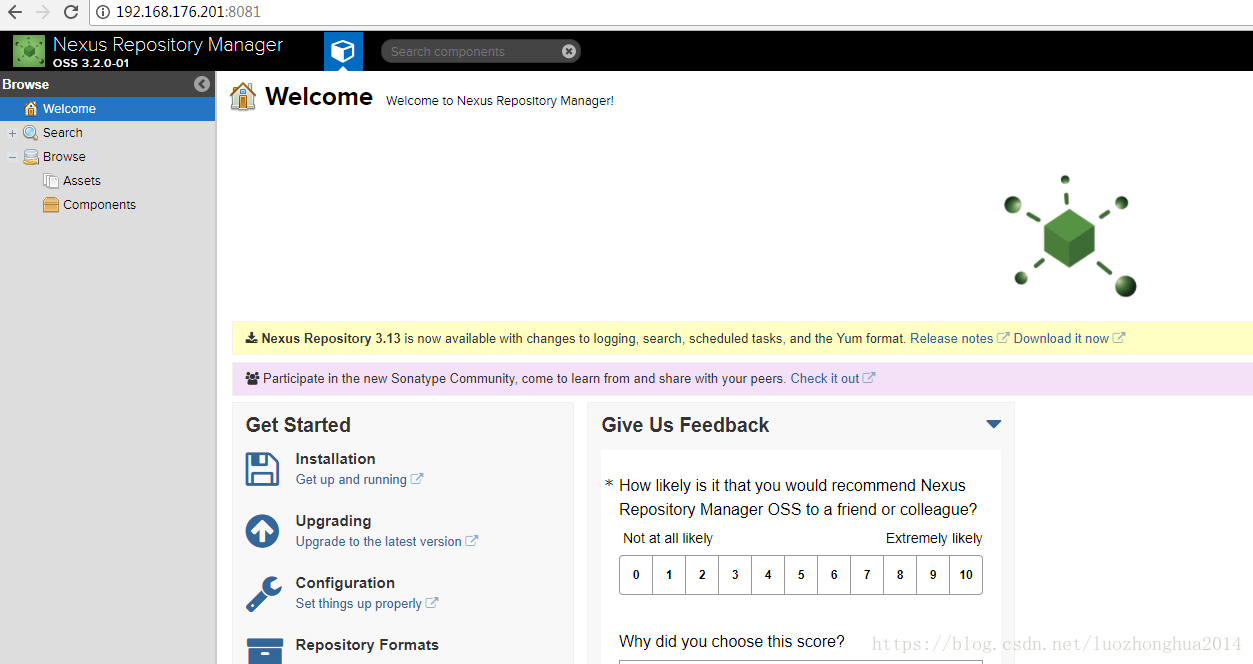This screenshot has height=664, width=1253.
Task: Select score 10 in feedback scale
Action: click(966, 575)
